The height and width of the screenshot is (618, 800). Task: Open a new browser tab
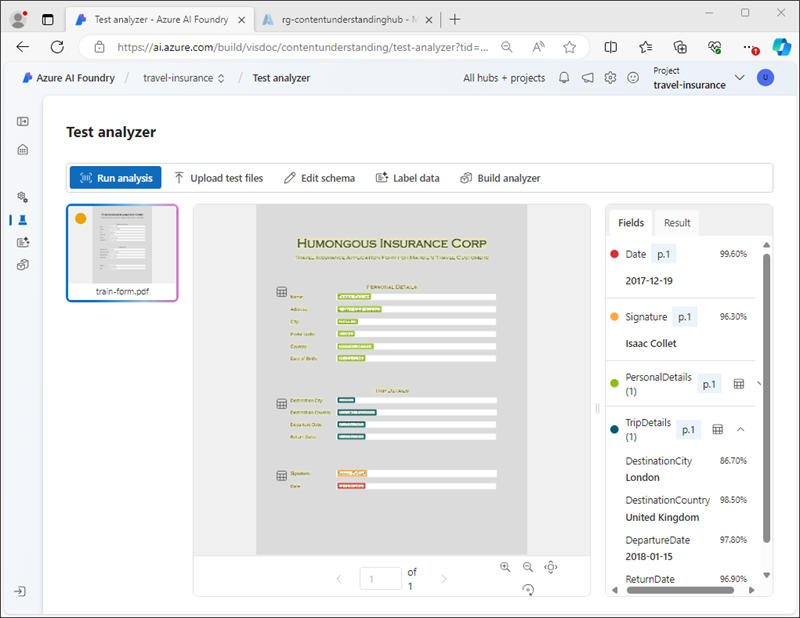pos(455,19)
